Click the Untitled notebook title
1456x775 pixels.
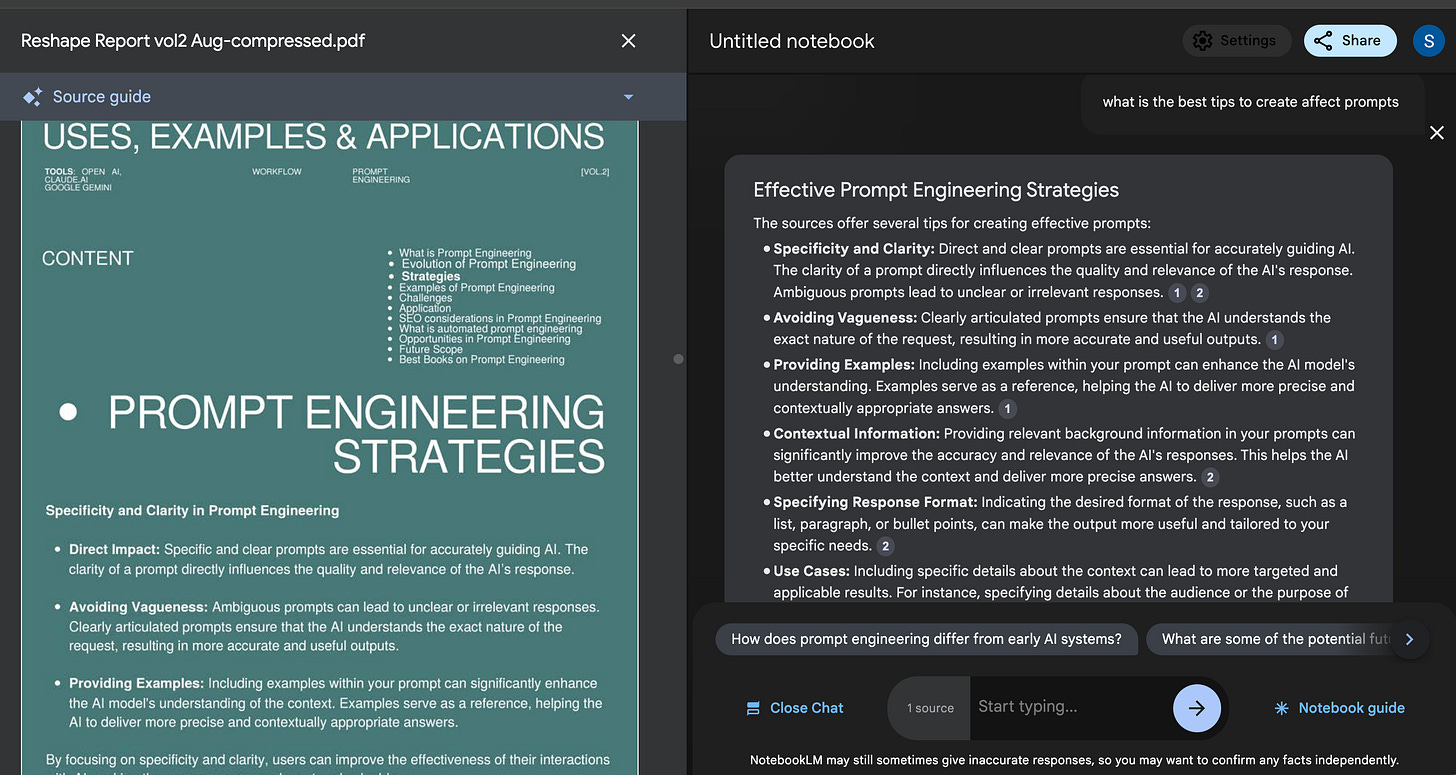[791, 41]
